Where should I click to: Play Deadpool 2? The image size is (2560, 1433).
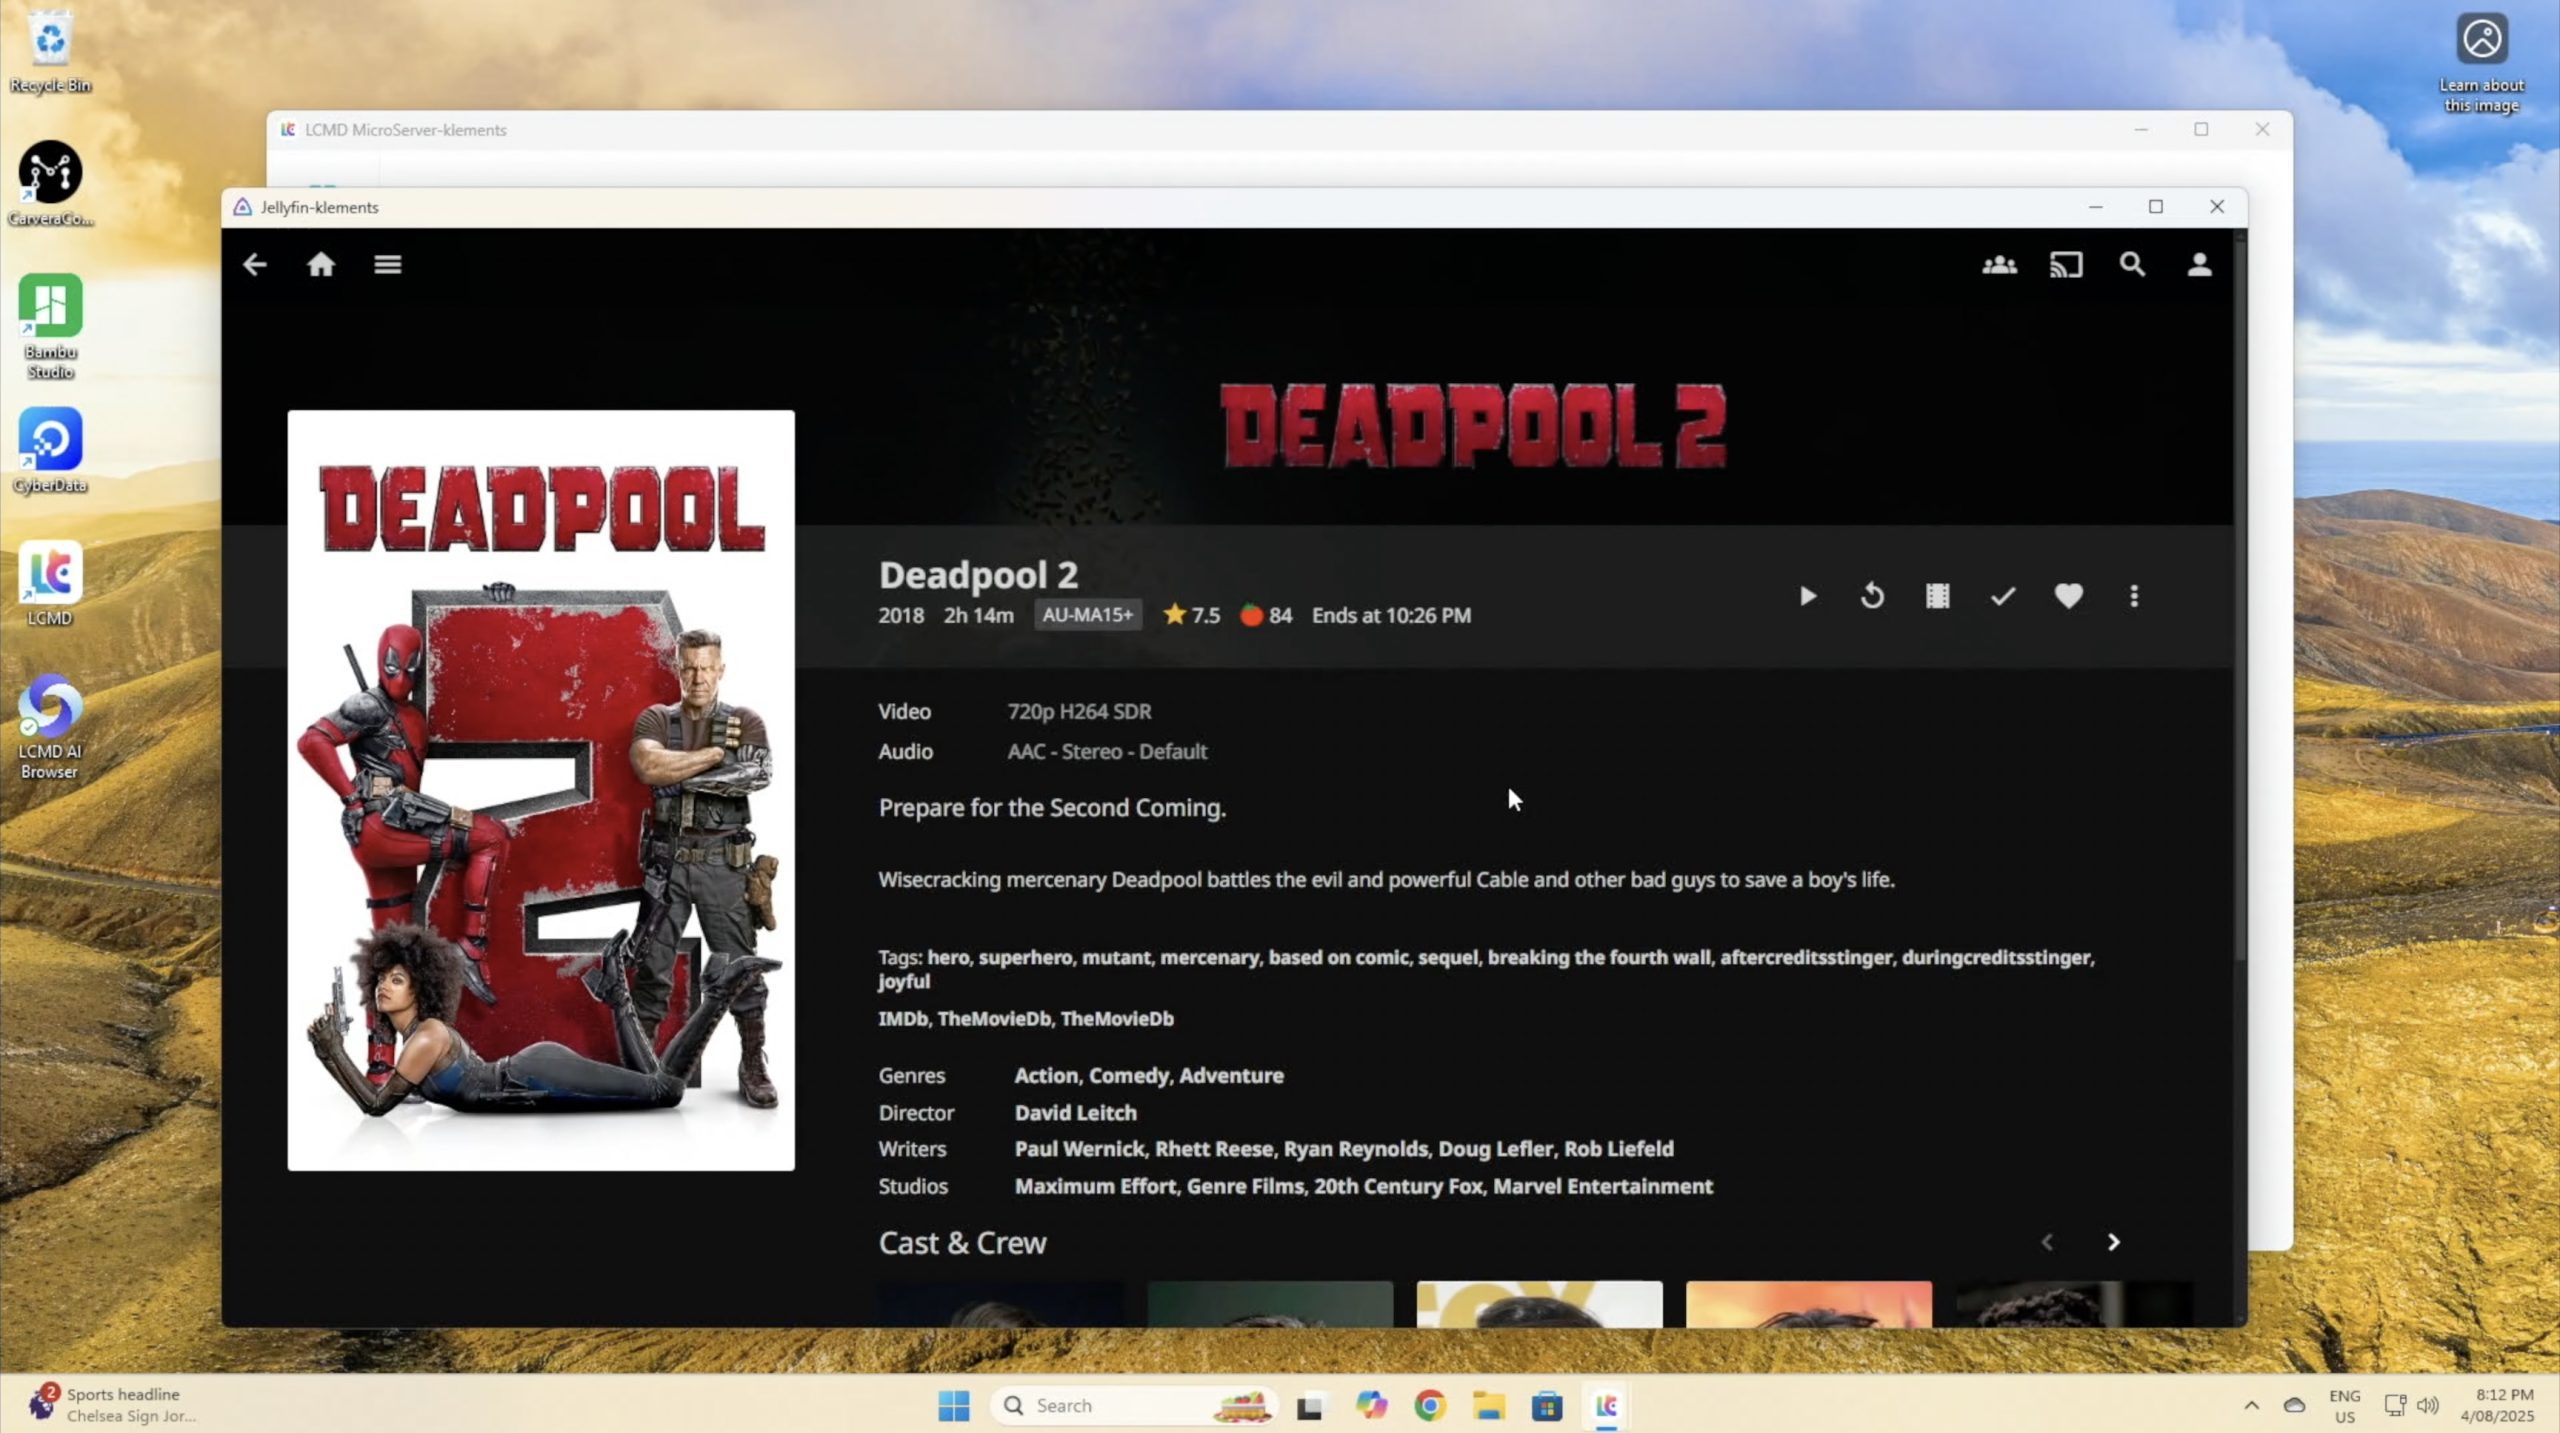tap(1808, 597)
